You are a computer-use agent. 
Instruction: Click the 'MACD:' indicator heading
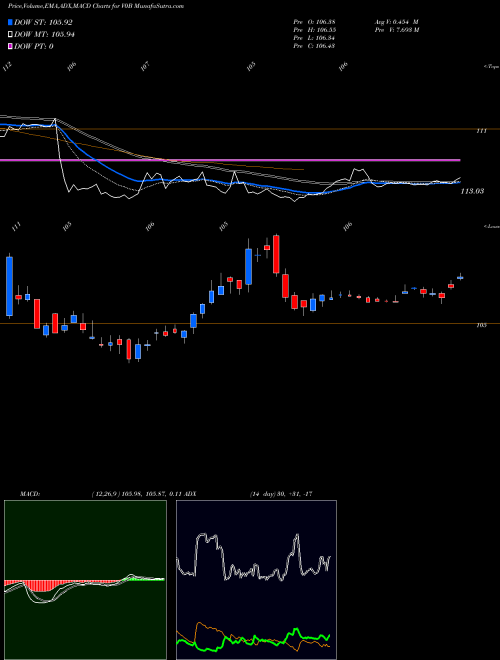[x=30, y=494]
